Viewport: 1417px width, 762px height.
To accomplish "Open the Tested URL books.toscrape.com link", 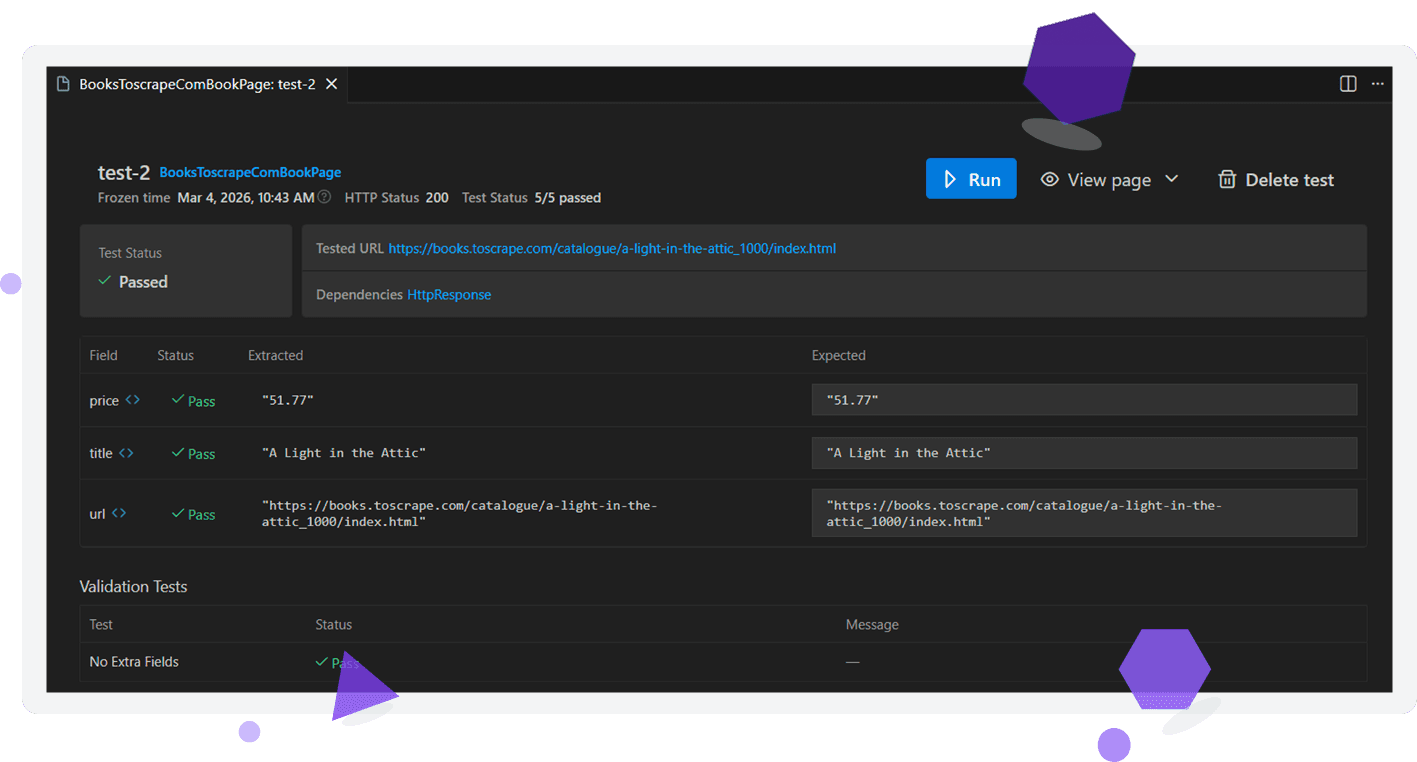I will pos(611,249).
